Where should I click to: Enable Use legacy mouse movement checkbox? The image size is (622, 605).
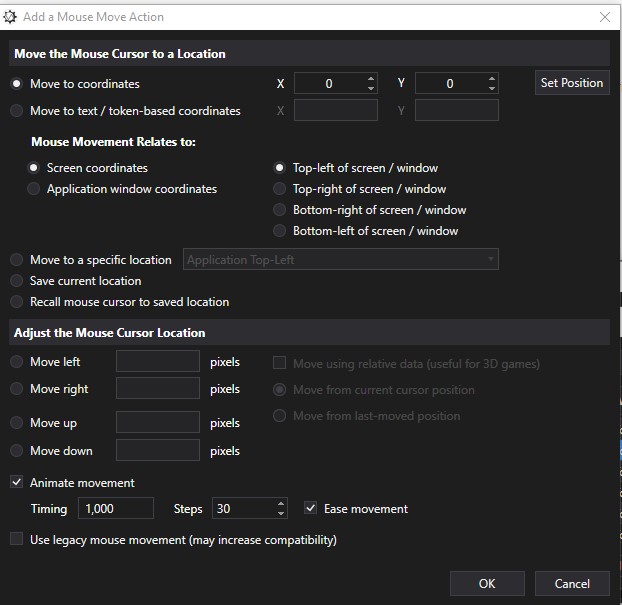tap(17, 540)
